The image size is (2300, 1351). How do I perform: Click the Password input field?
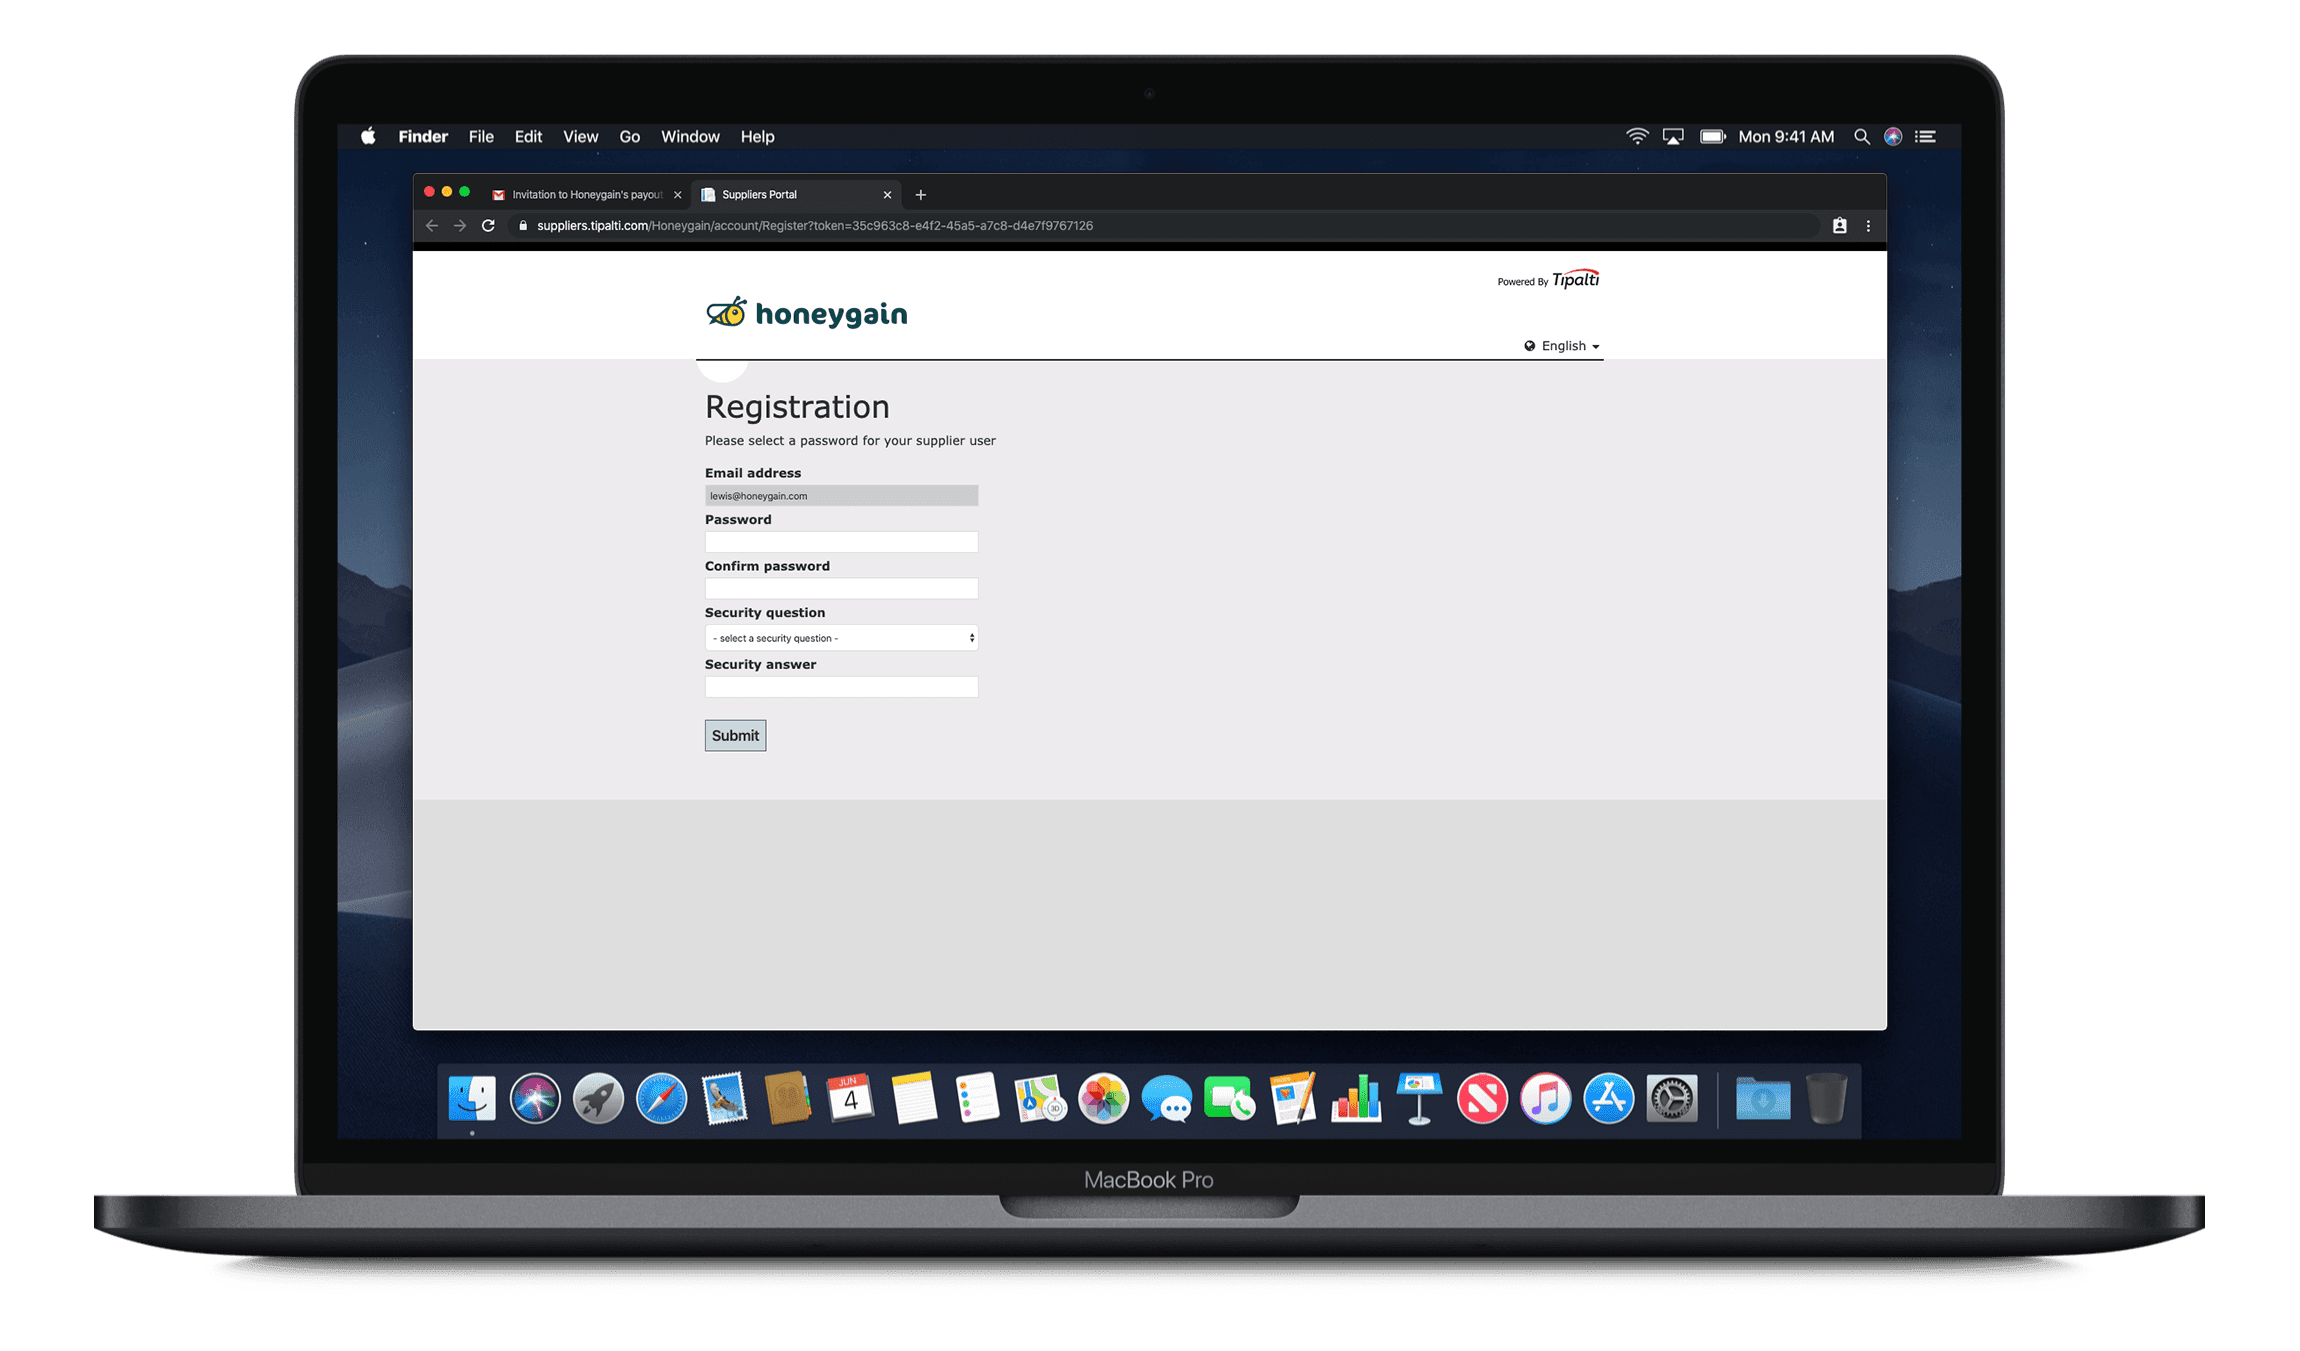(x=841, y=542)
